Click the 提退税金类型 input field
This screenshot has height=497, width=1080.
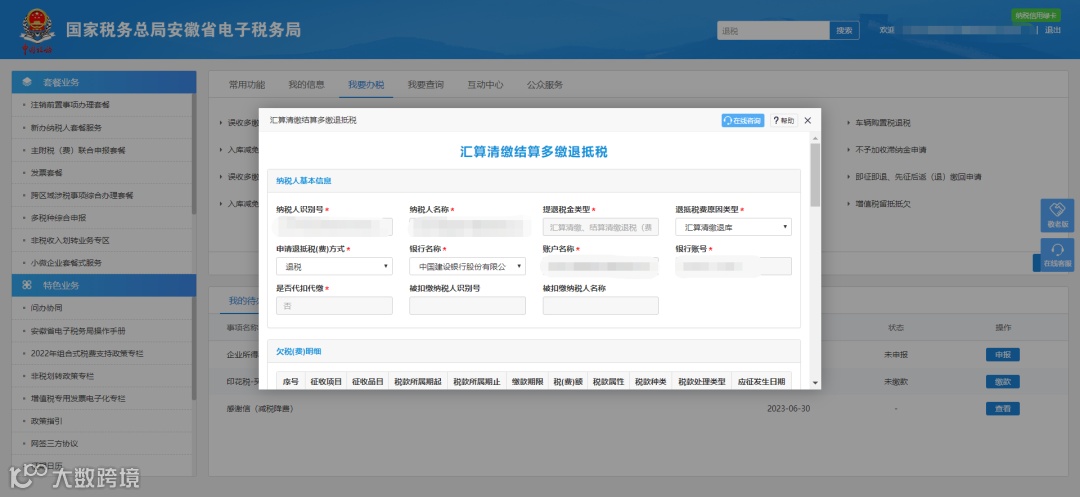(601, 227)
